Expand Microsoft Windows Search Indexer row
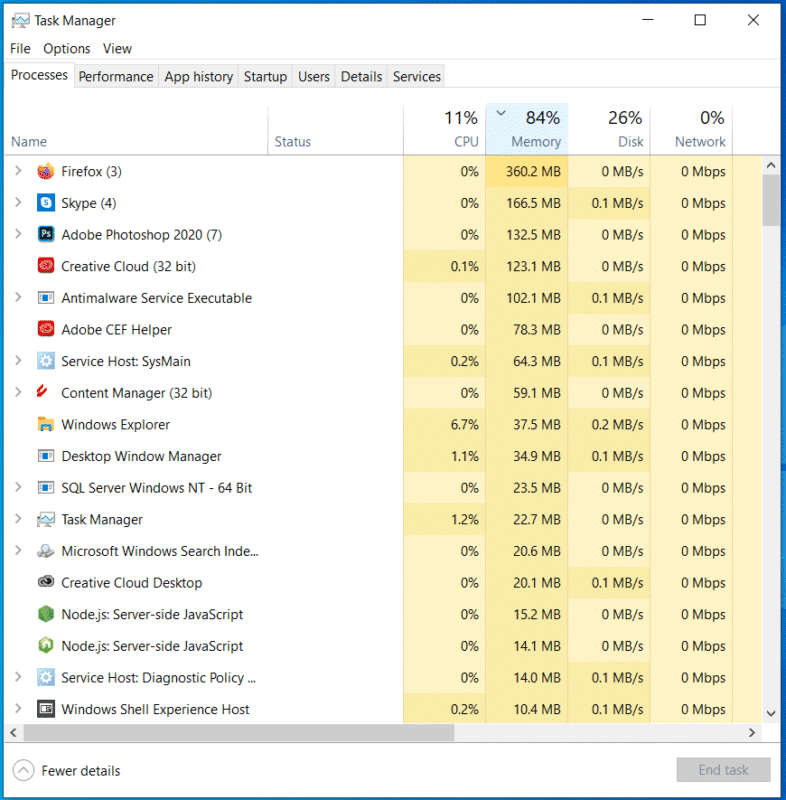 tap(18, 551)
